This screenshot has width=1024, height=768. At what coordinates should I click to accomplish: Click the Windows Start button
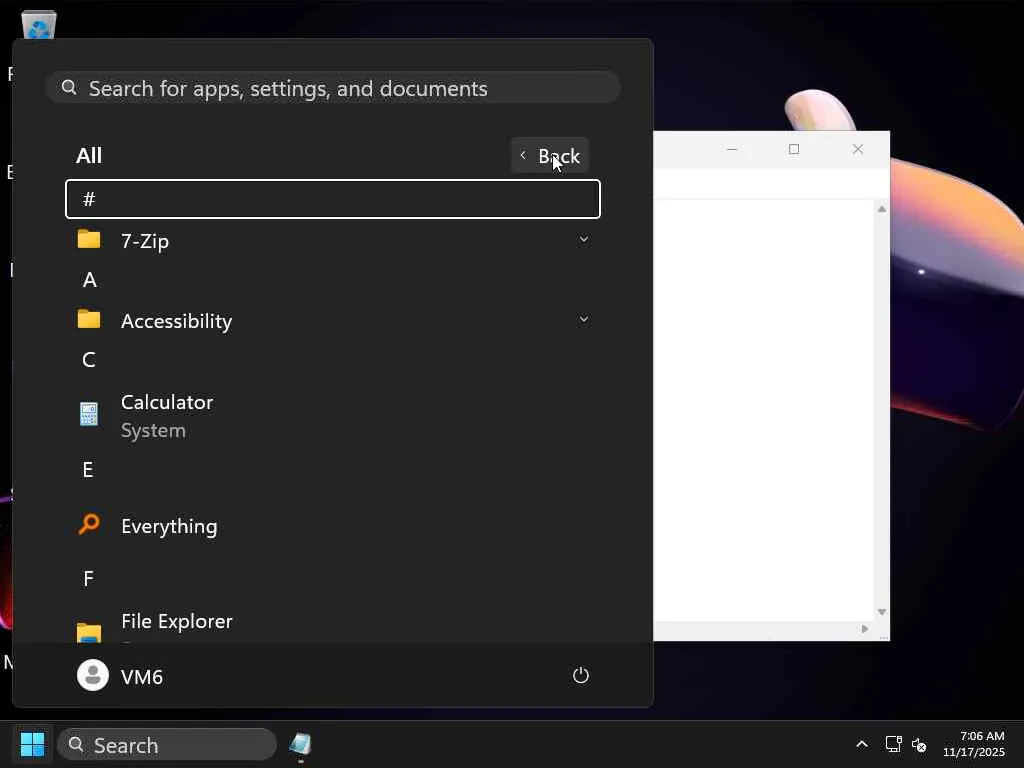(x=33, y=744)
